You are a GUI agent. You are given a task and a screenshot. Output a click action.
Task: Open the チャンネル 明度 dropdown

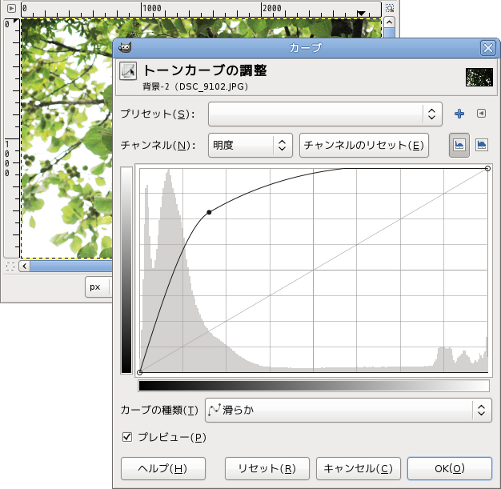(x=250, y=145)
